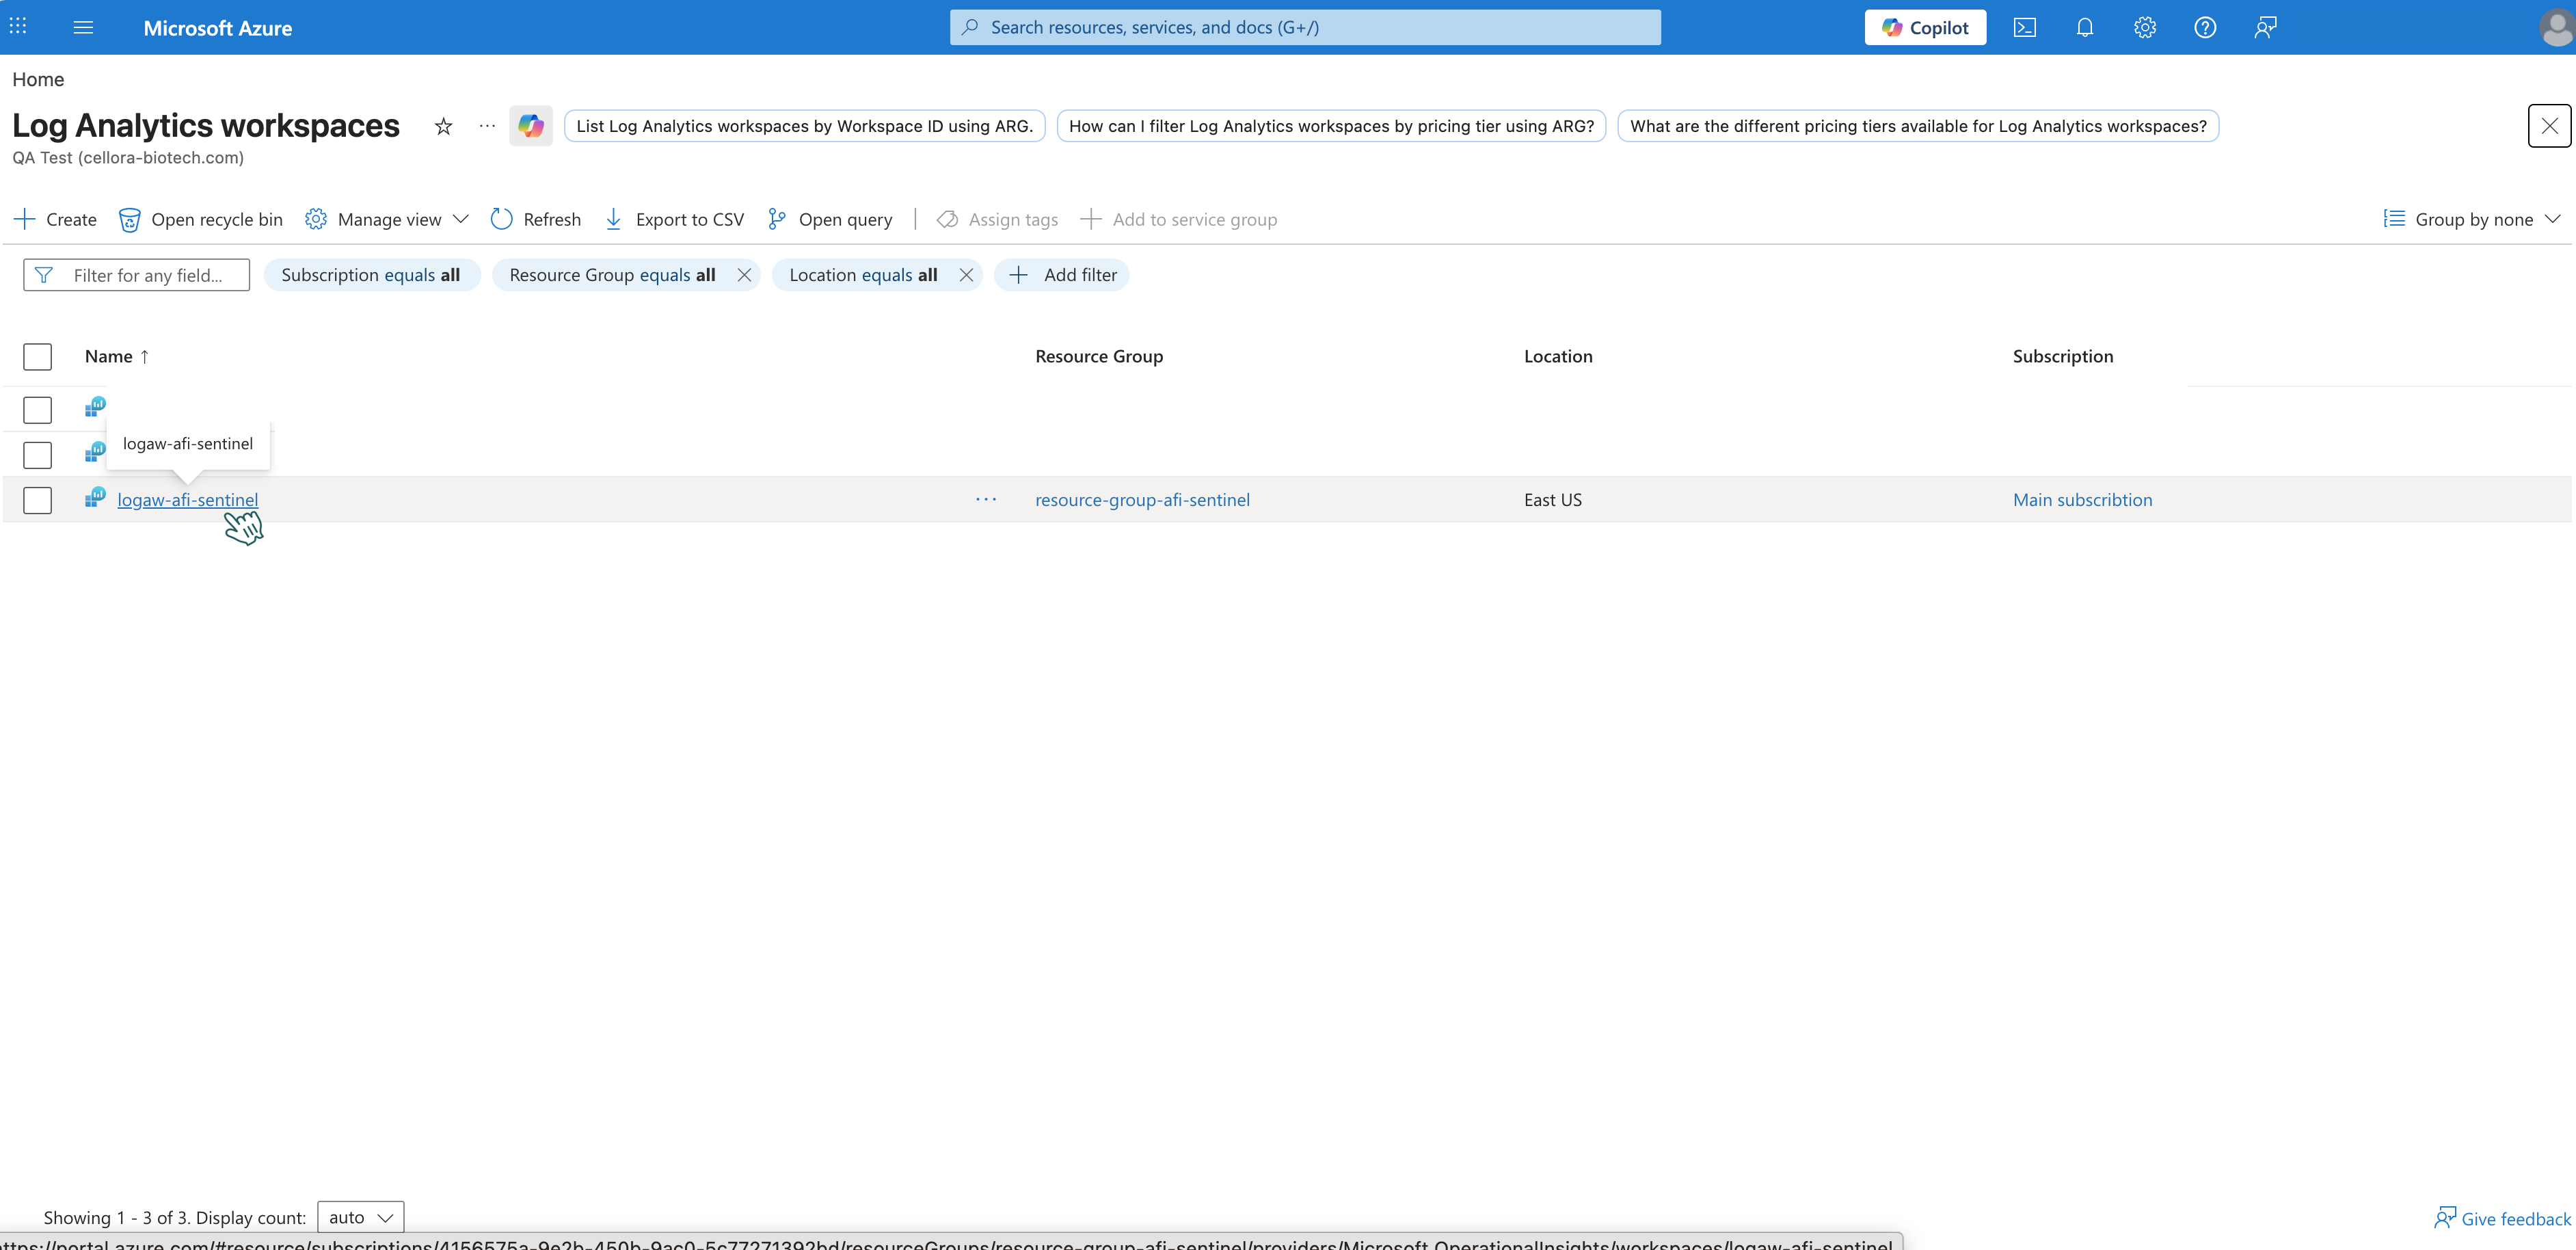The image size is (2576, 1250).
Task: Expand the Manage view dropdown
Action: [x=386, y=219]
